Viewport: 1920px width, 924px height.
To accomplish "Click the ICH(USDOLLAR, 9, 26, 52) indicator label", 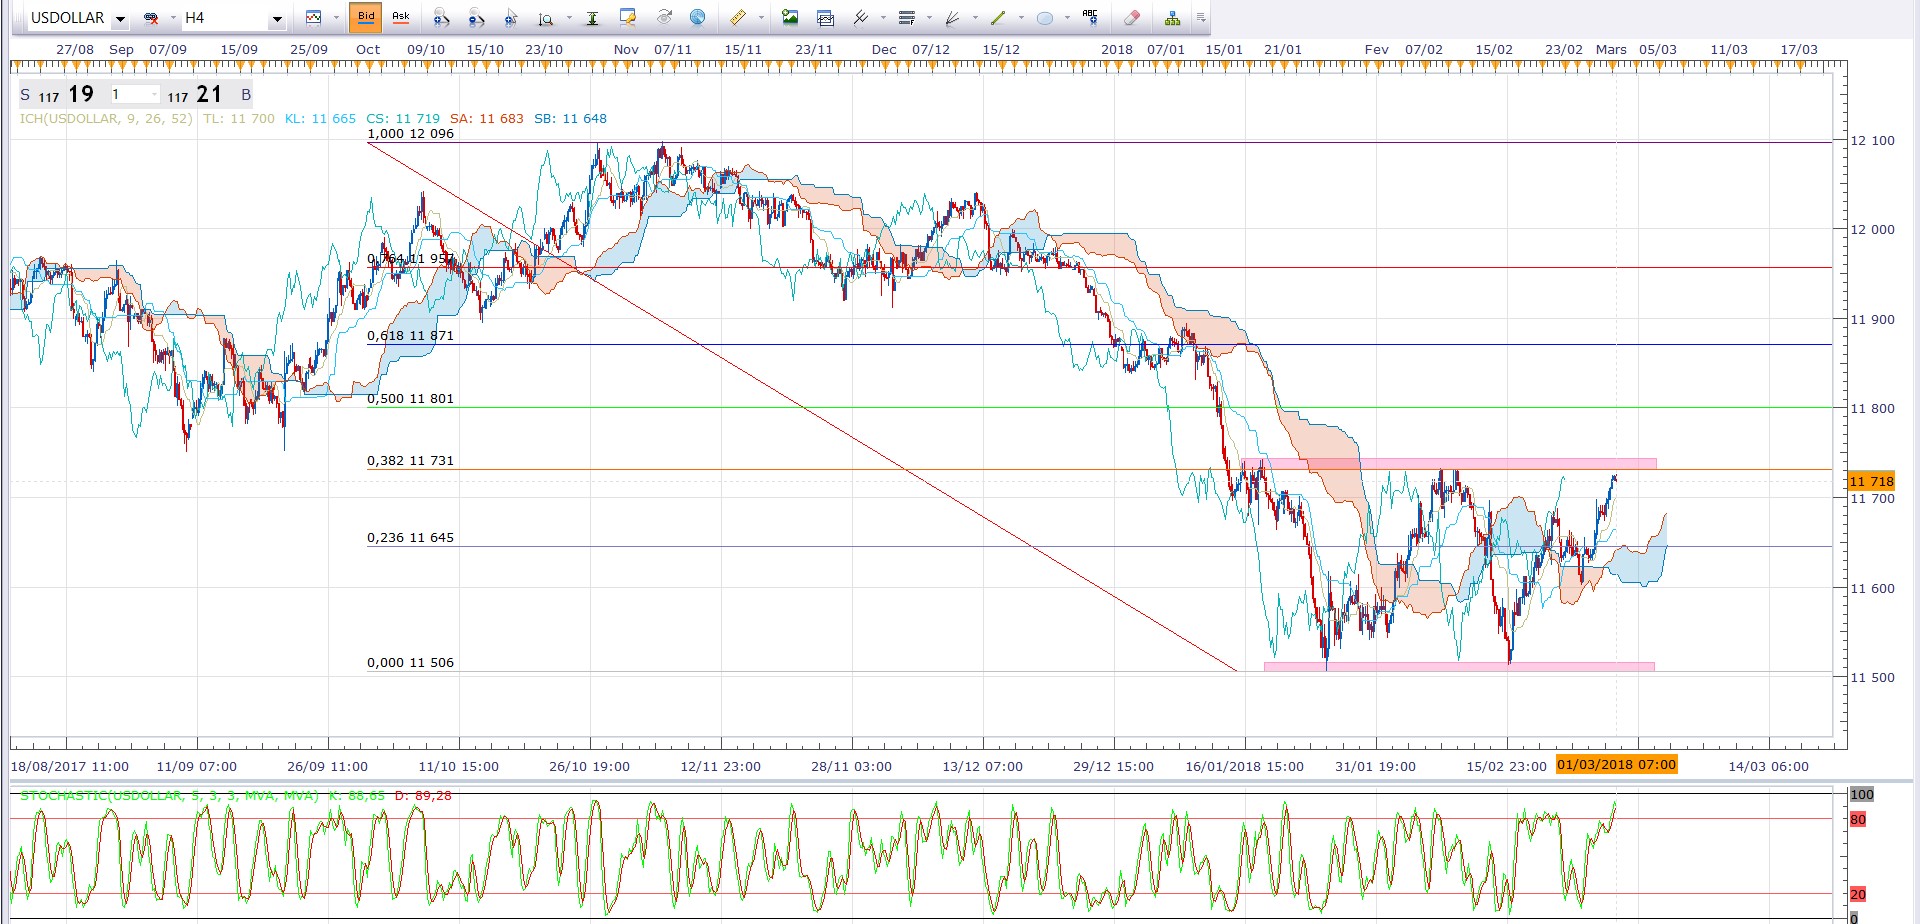I will coord(105,118).
